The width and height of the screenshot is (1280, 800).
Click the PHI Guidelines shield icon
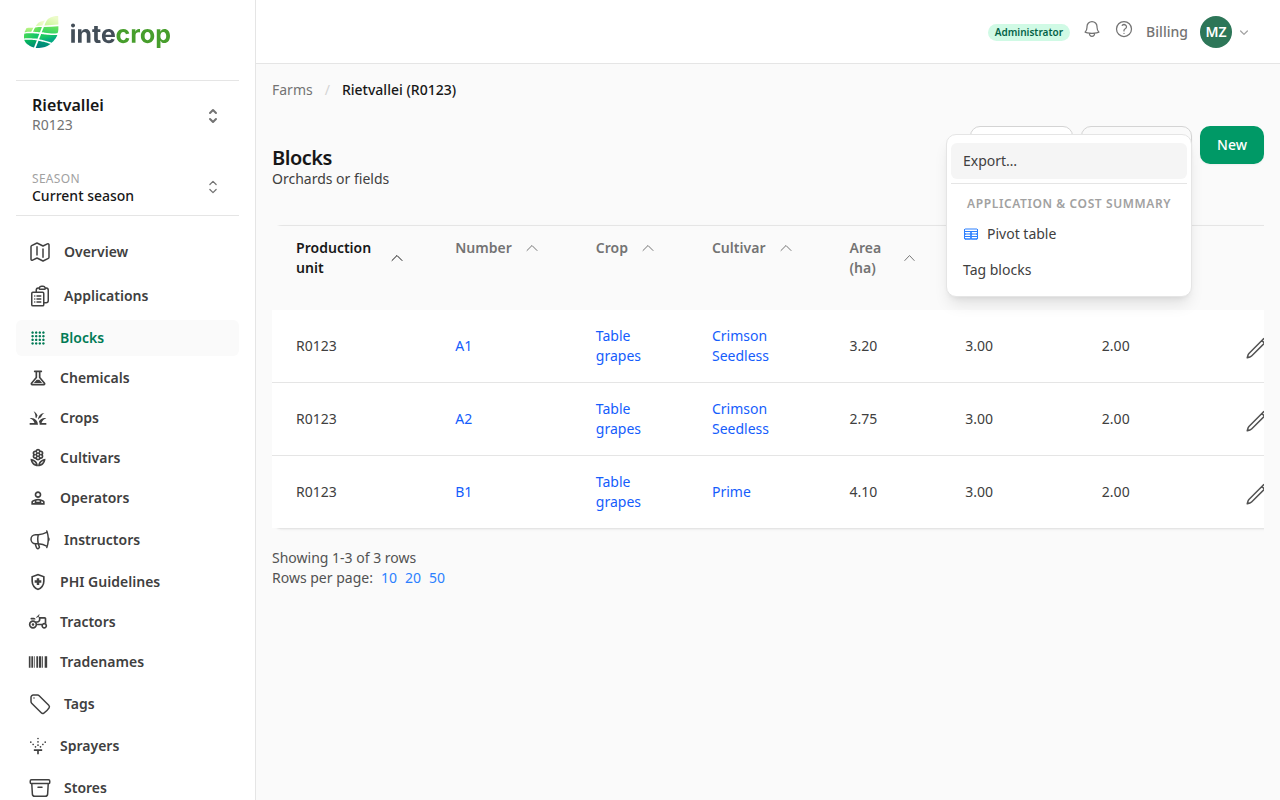[38, 582]
